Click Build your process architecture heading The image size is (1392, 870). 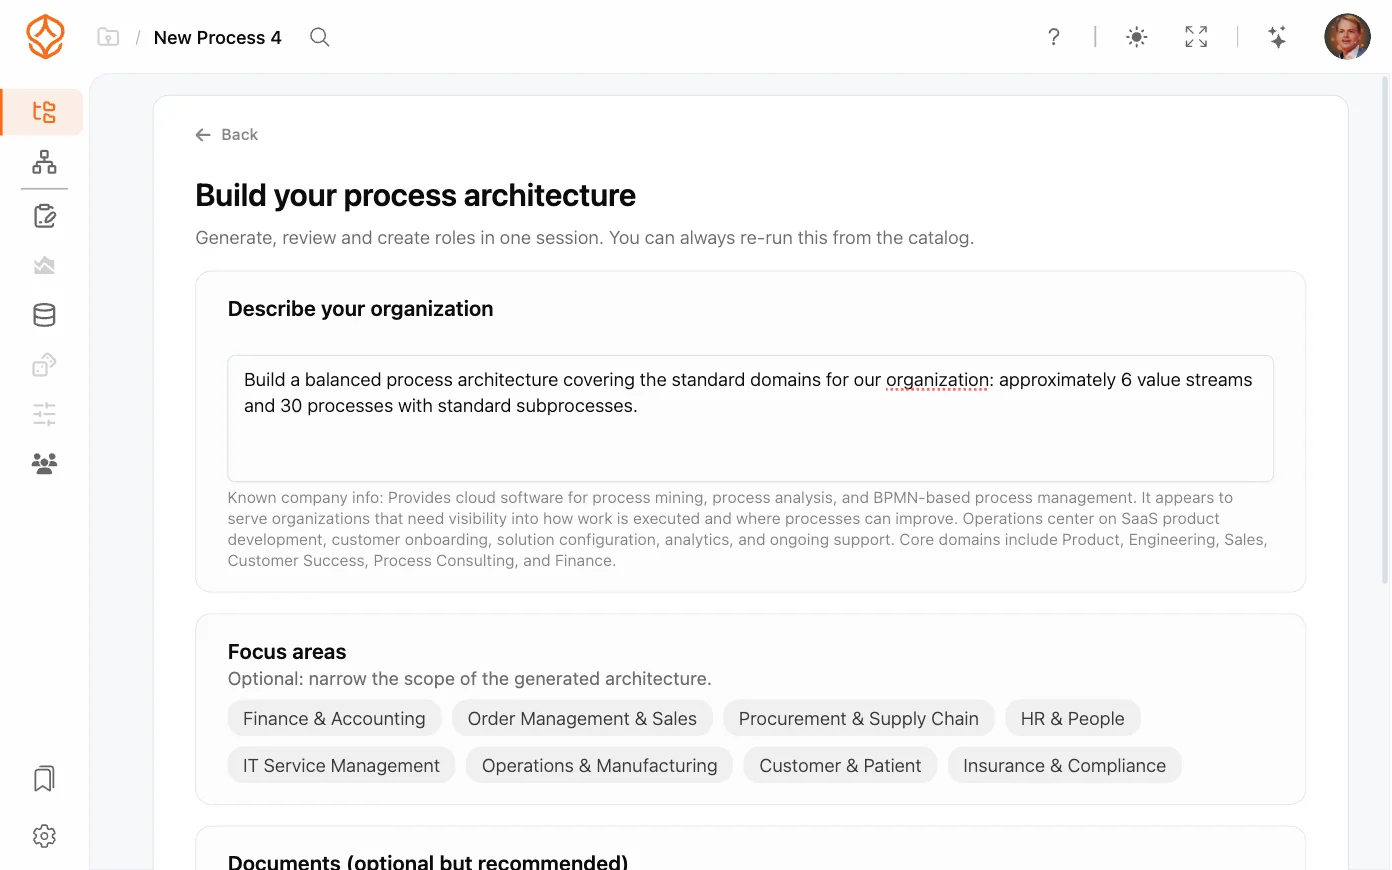tap(415, 195)
